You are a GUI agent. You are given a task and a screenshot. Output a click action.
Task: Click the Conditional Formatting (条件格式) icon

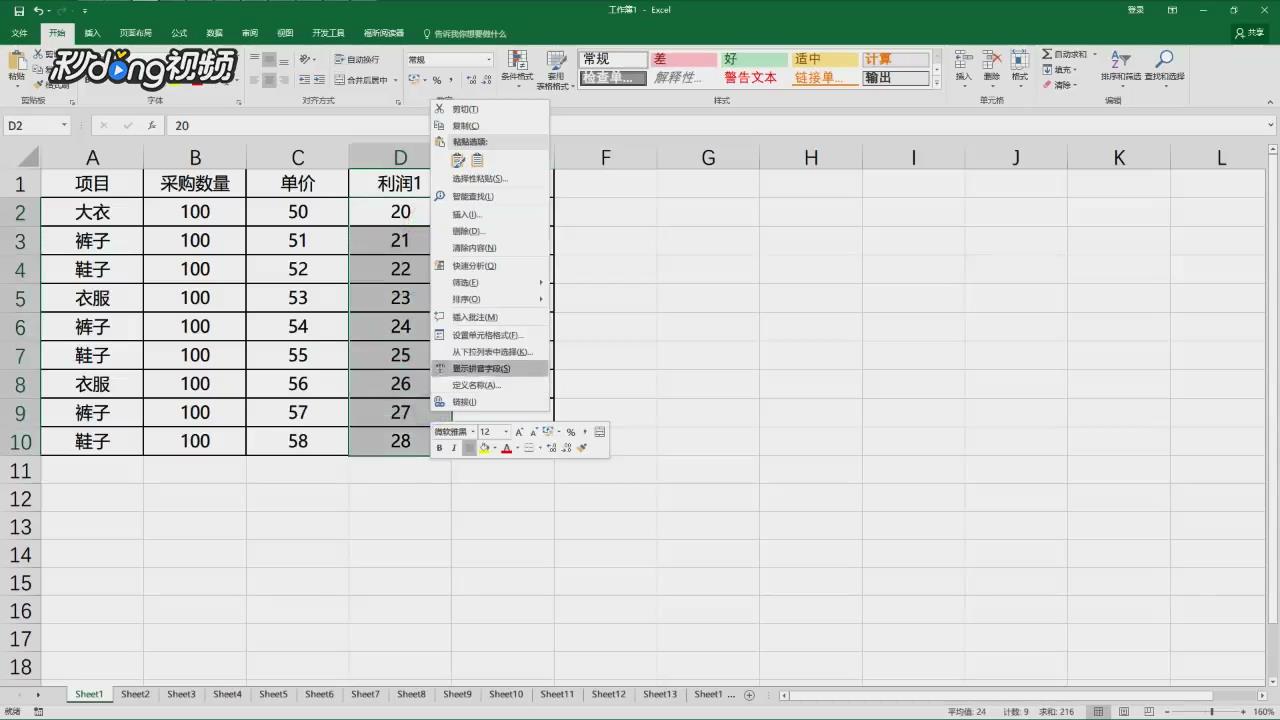pyautogui.click(x=517, y=60)
